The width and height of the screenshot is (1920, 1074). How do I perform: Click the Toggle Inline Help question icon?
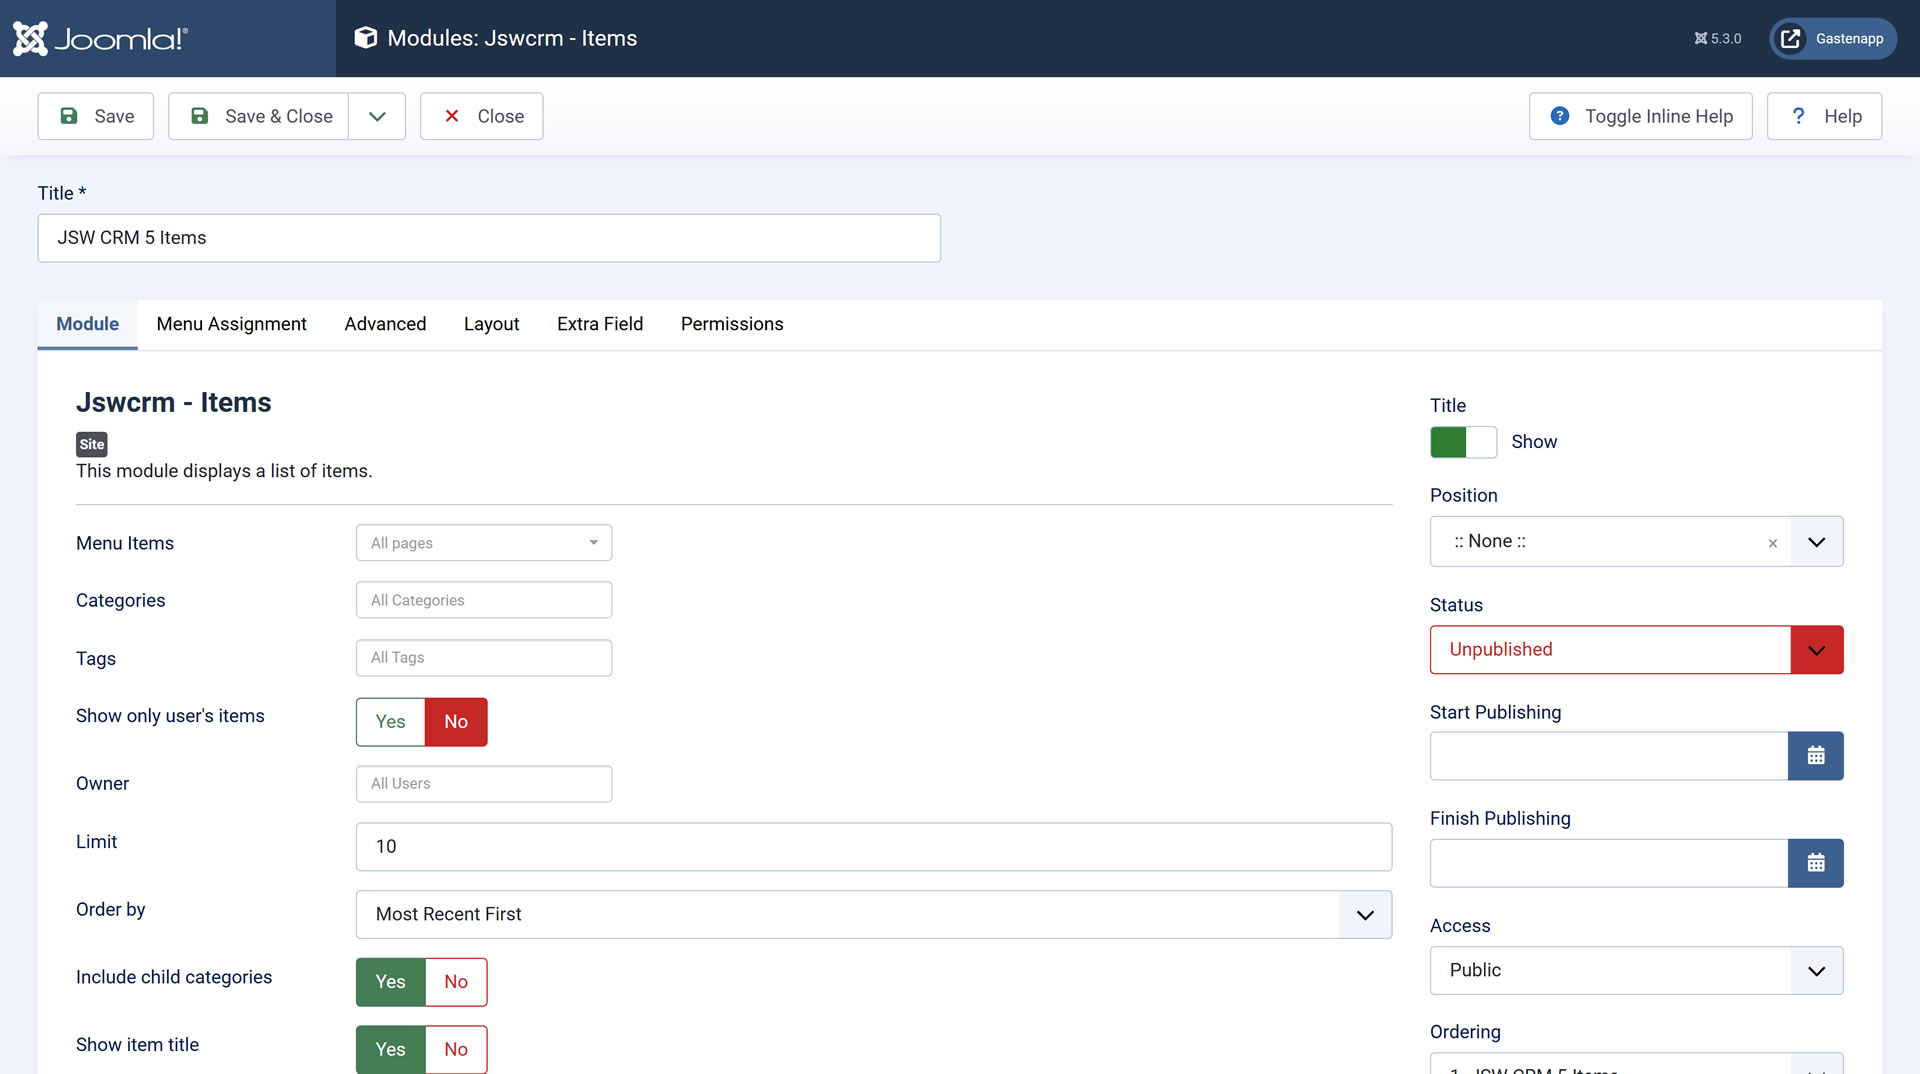pyautogui.click(x=1559, y=116)
